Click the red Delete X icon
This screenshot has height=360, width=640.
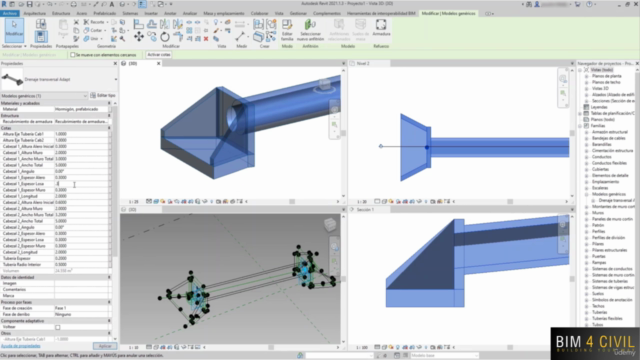[x=206, y=39]
